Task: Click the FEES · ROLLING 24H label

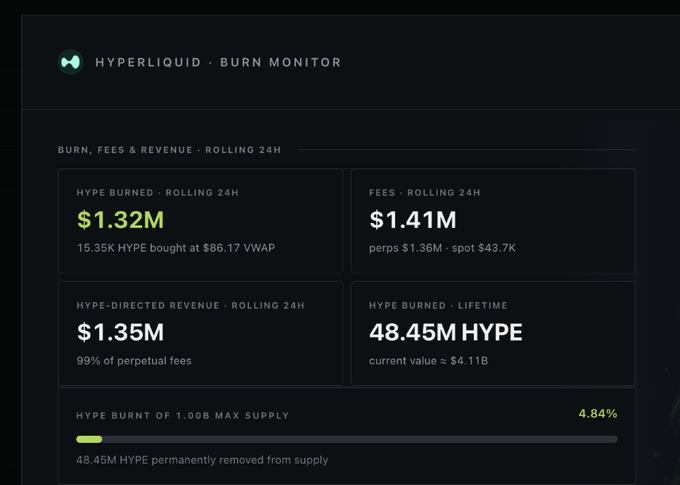Action: click(425, 193)
